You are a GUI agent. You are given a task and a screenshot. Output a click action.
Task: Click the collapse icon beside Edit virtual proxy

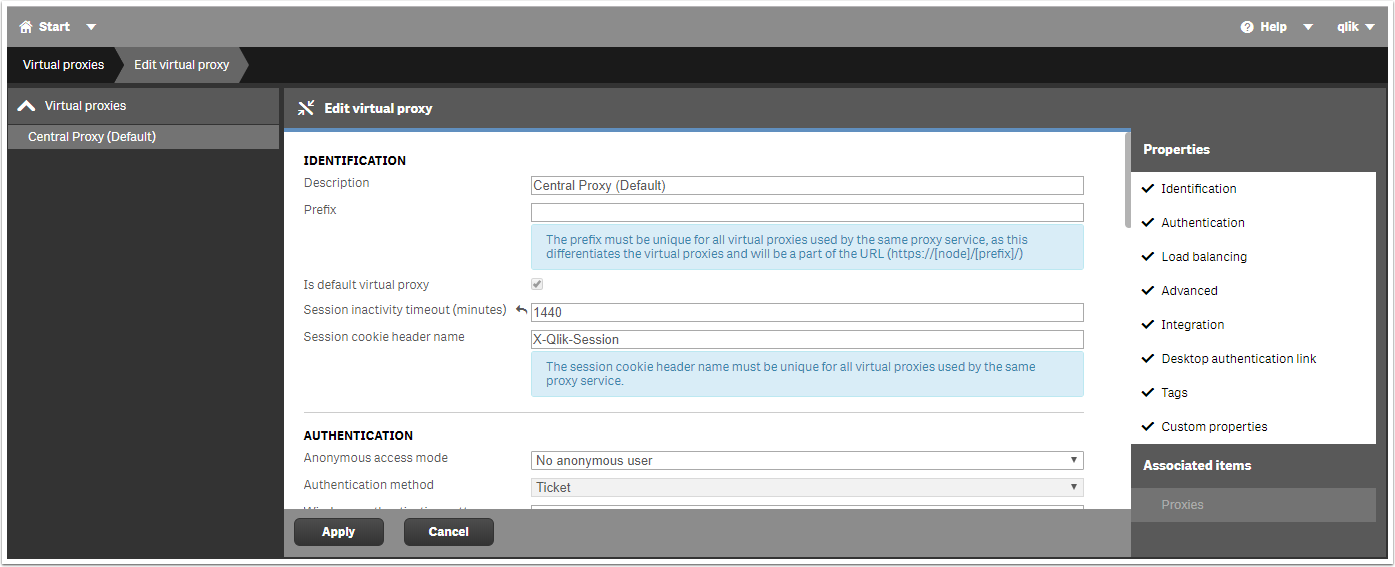[307, 108]
